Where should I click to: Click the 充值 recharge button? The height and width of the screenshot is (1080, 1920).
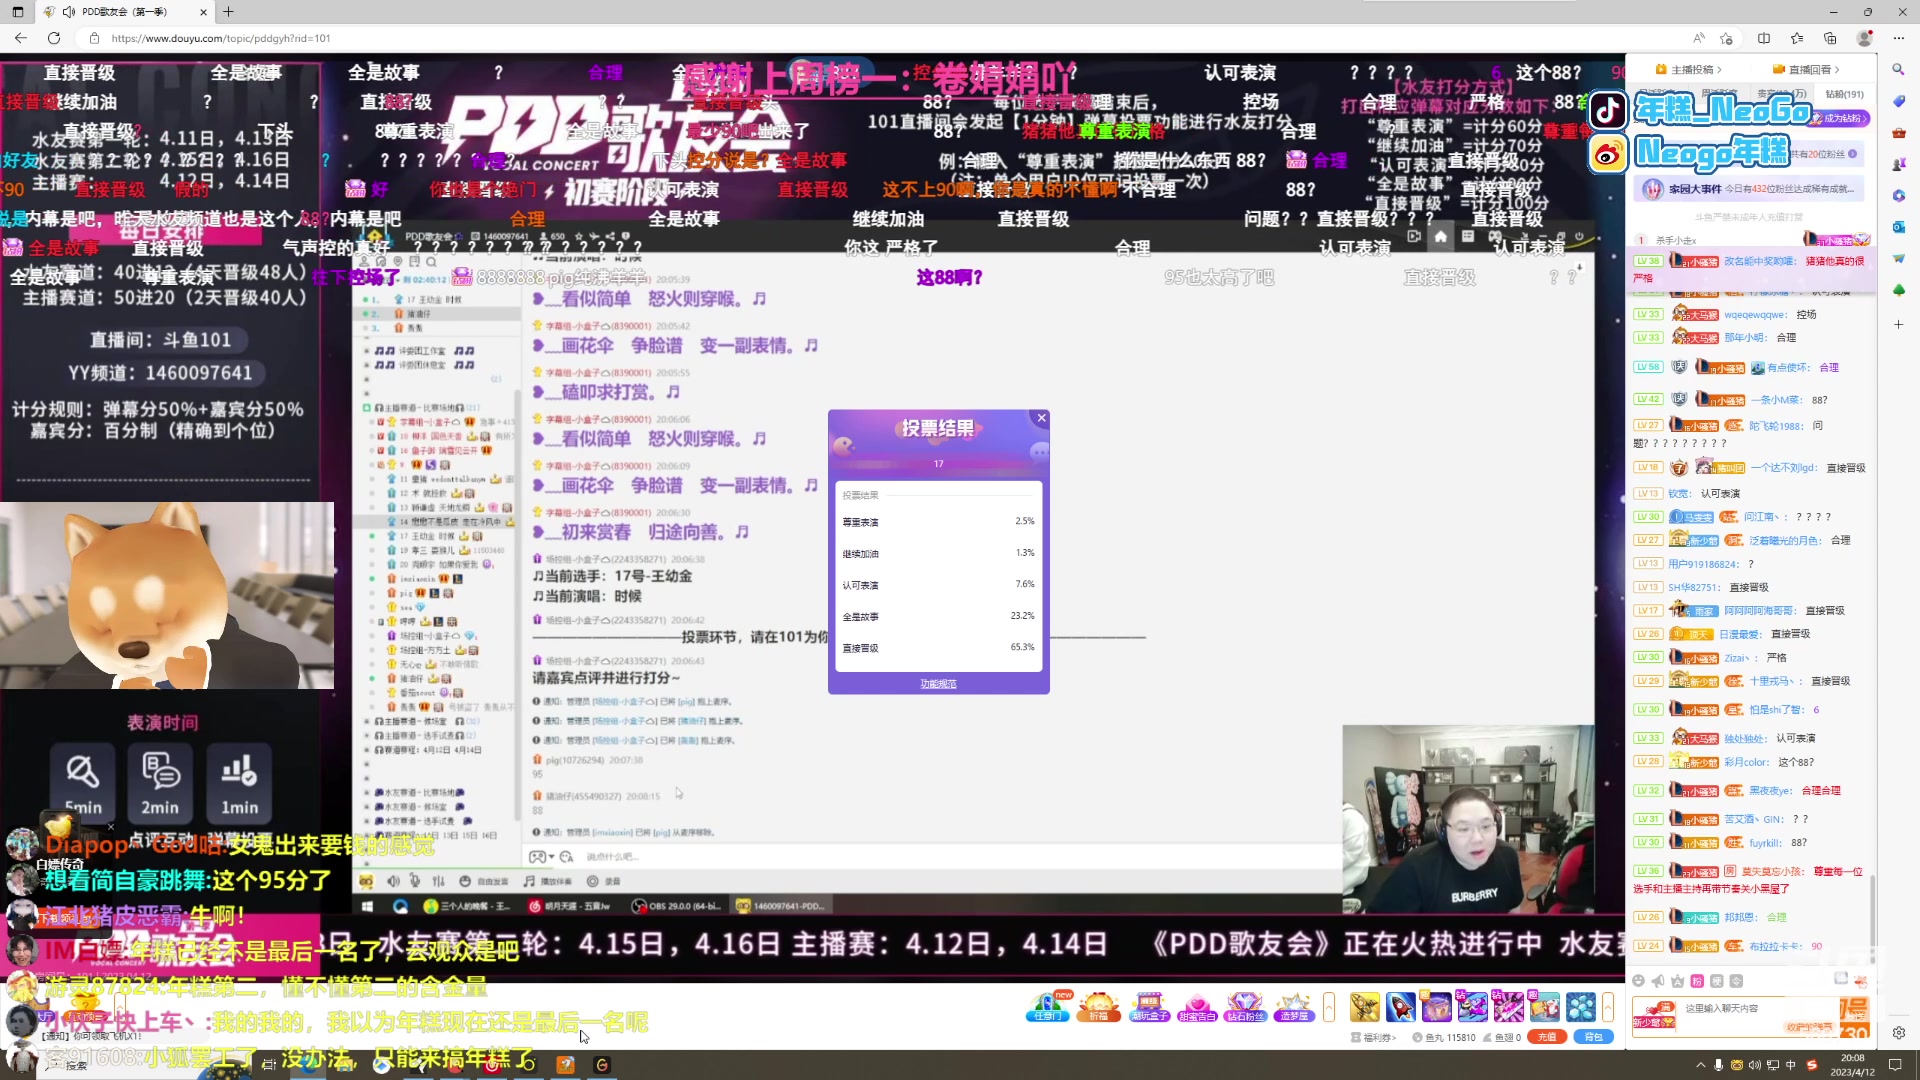tap(1547, 1037)
